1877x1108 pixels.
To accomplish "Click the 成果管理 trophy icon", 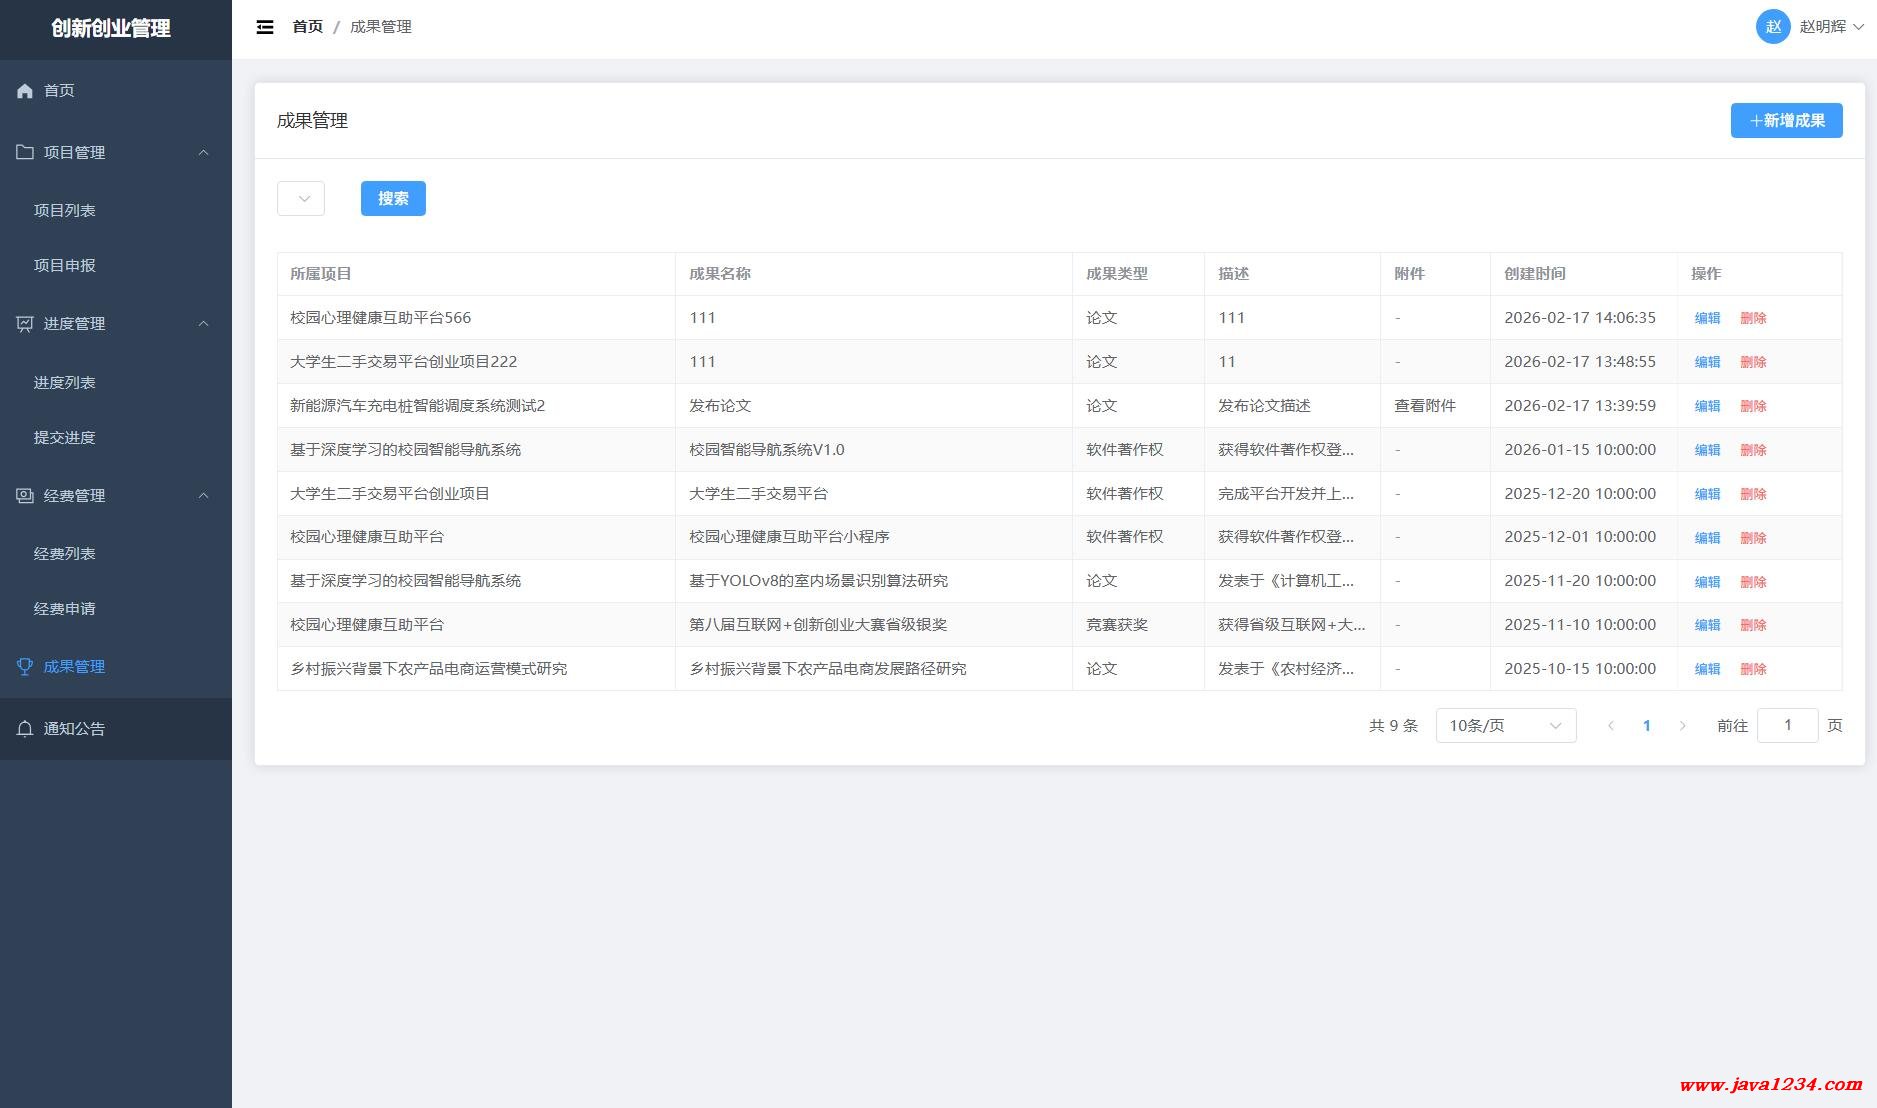I will point(25,667).
